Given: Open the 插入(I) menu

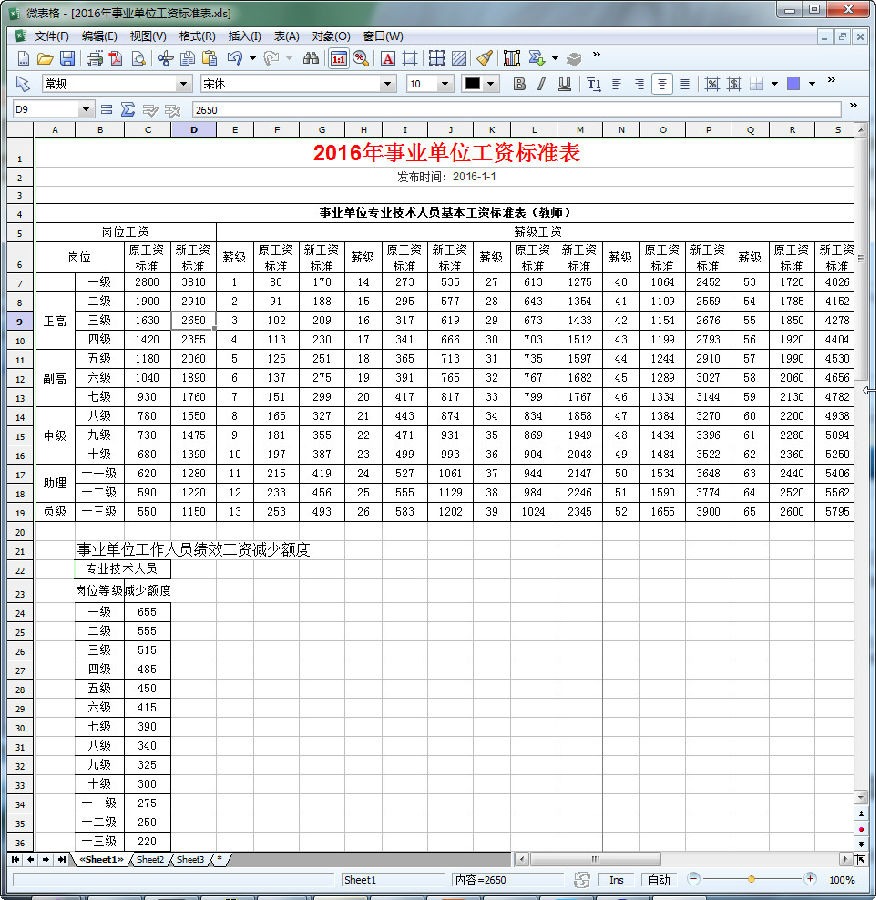Looking at the screenshot, I should point(245,36).
